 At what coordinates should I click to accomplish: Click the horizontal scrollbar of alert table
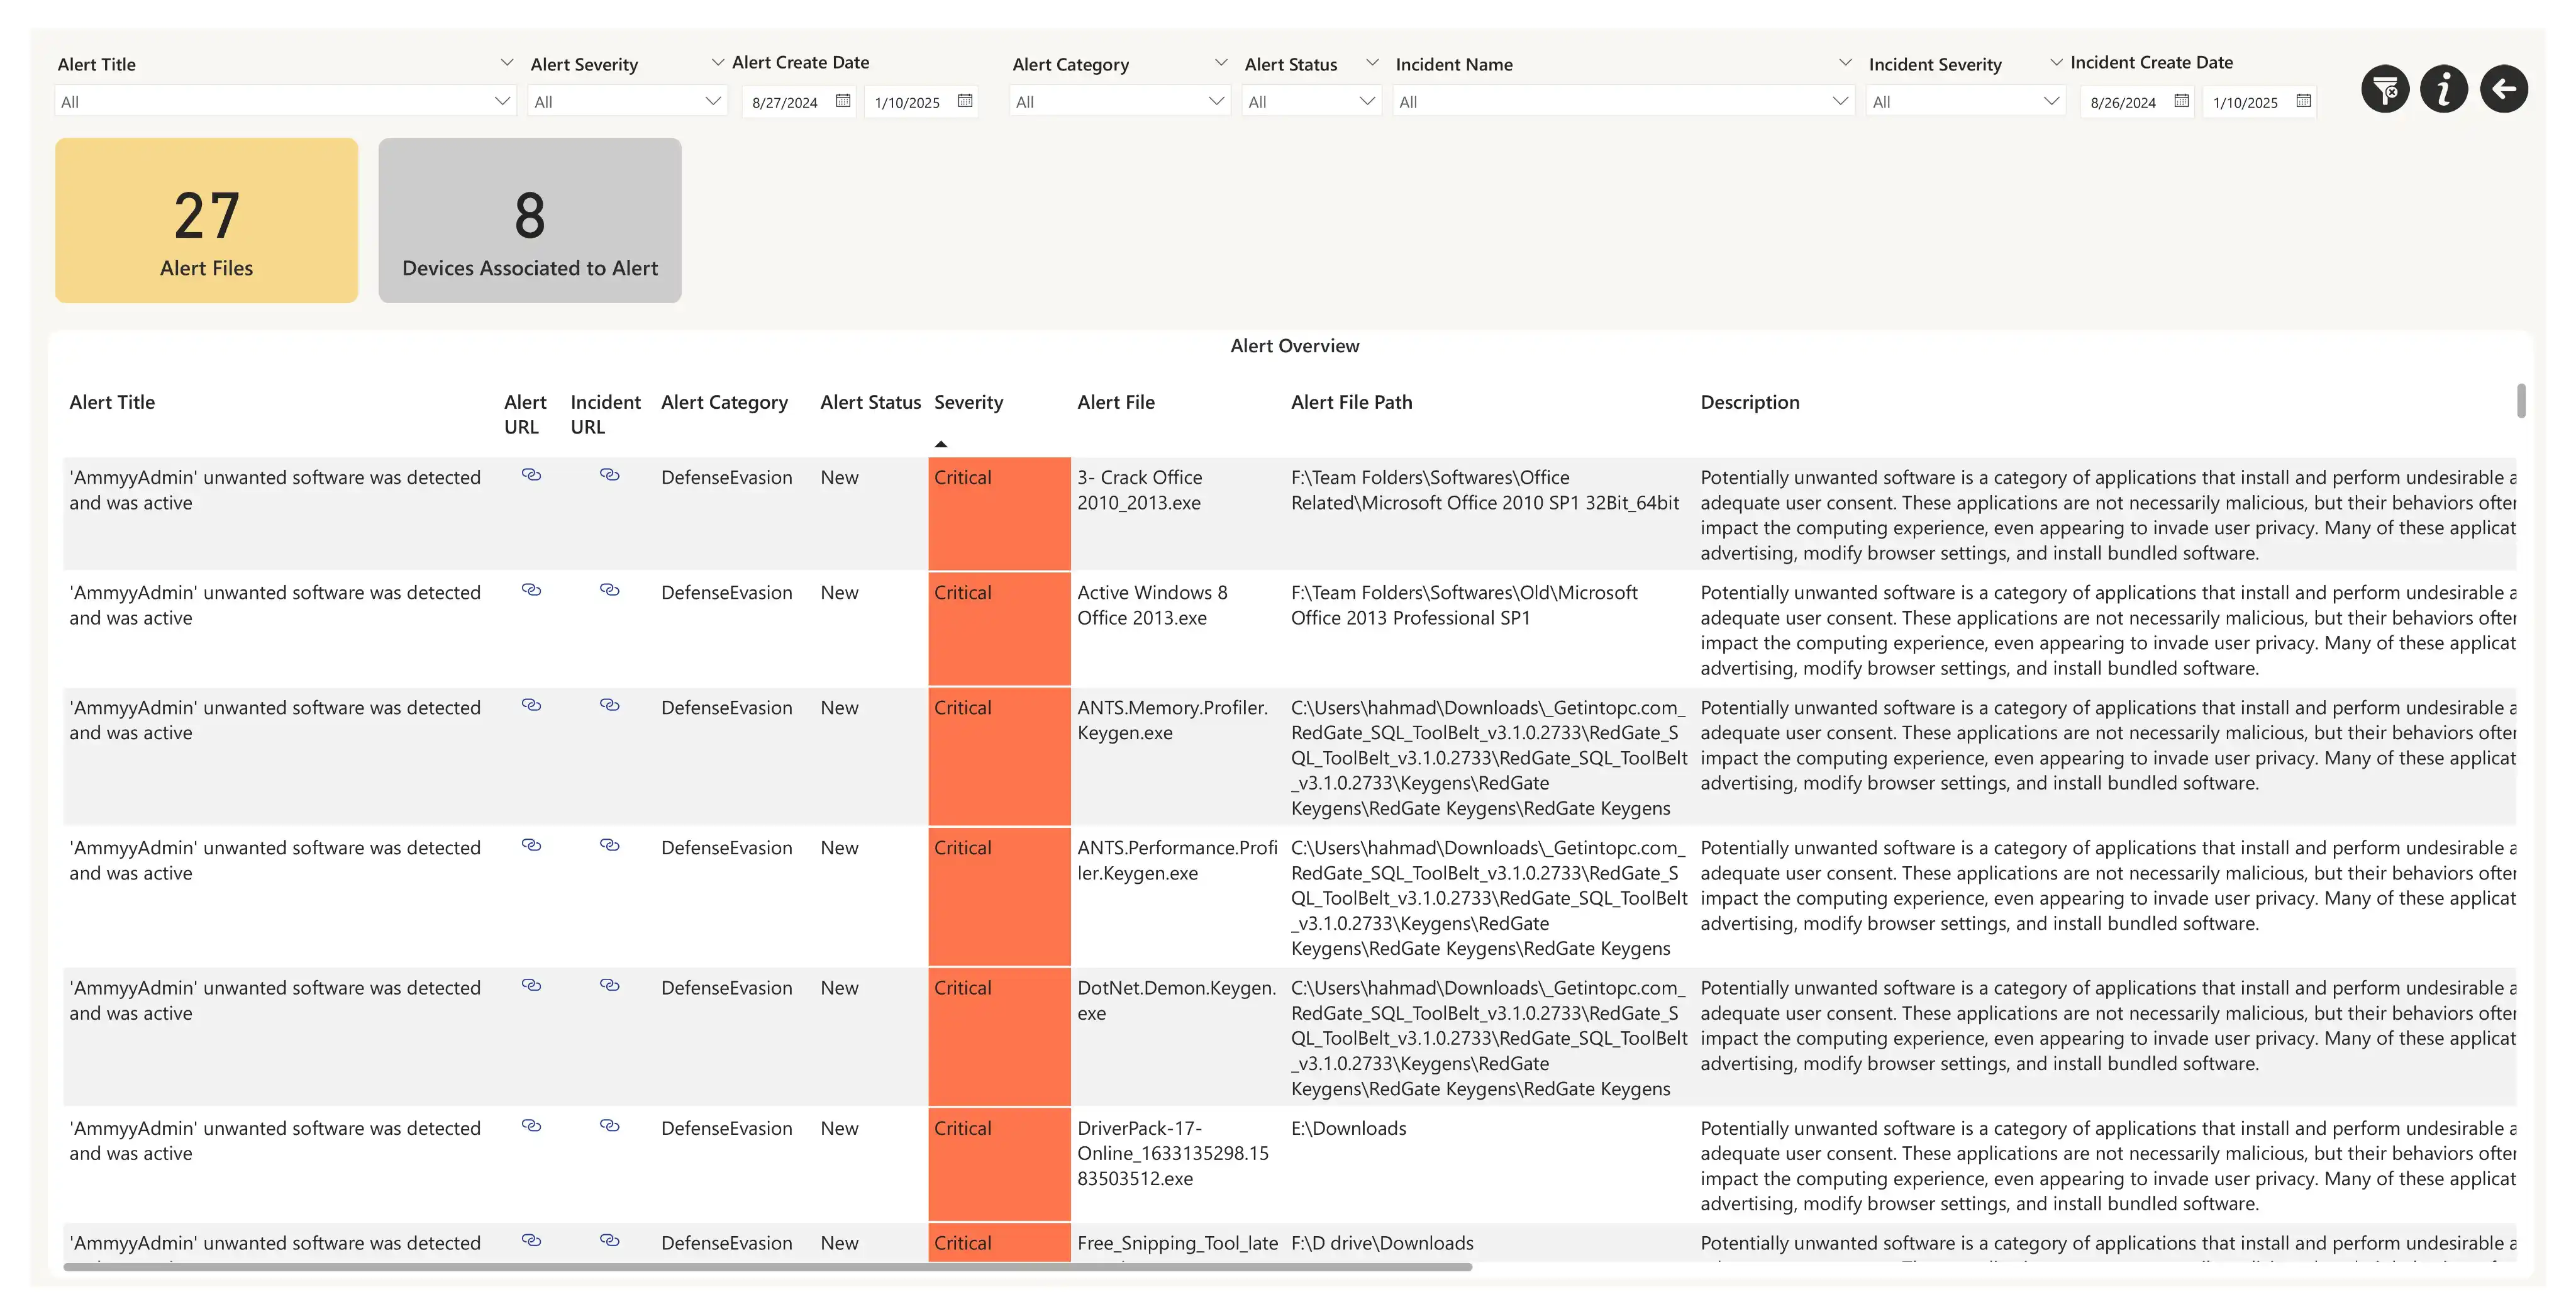click(767, 1267)
